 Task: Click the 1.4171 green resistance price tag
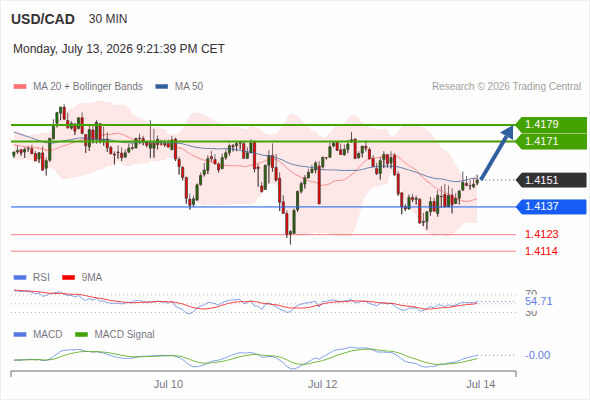(551, 141)
